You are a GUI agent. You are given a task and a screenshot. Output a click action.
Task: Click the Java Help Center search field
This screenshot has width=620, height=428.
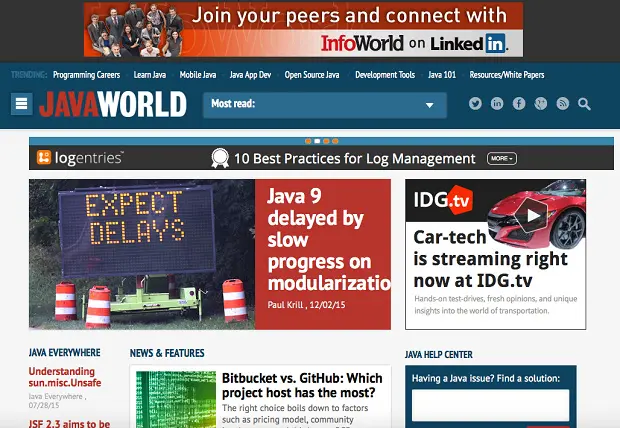point(490,405)
